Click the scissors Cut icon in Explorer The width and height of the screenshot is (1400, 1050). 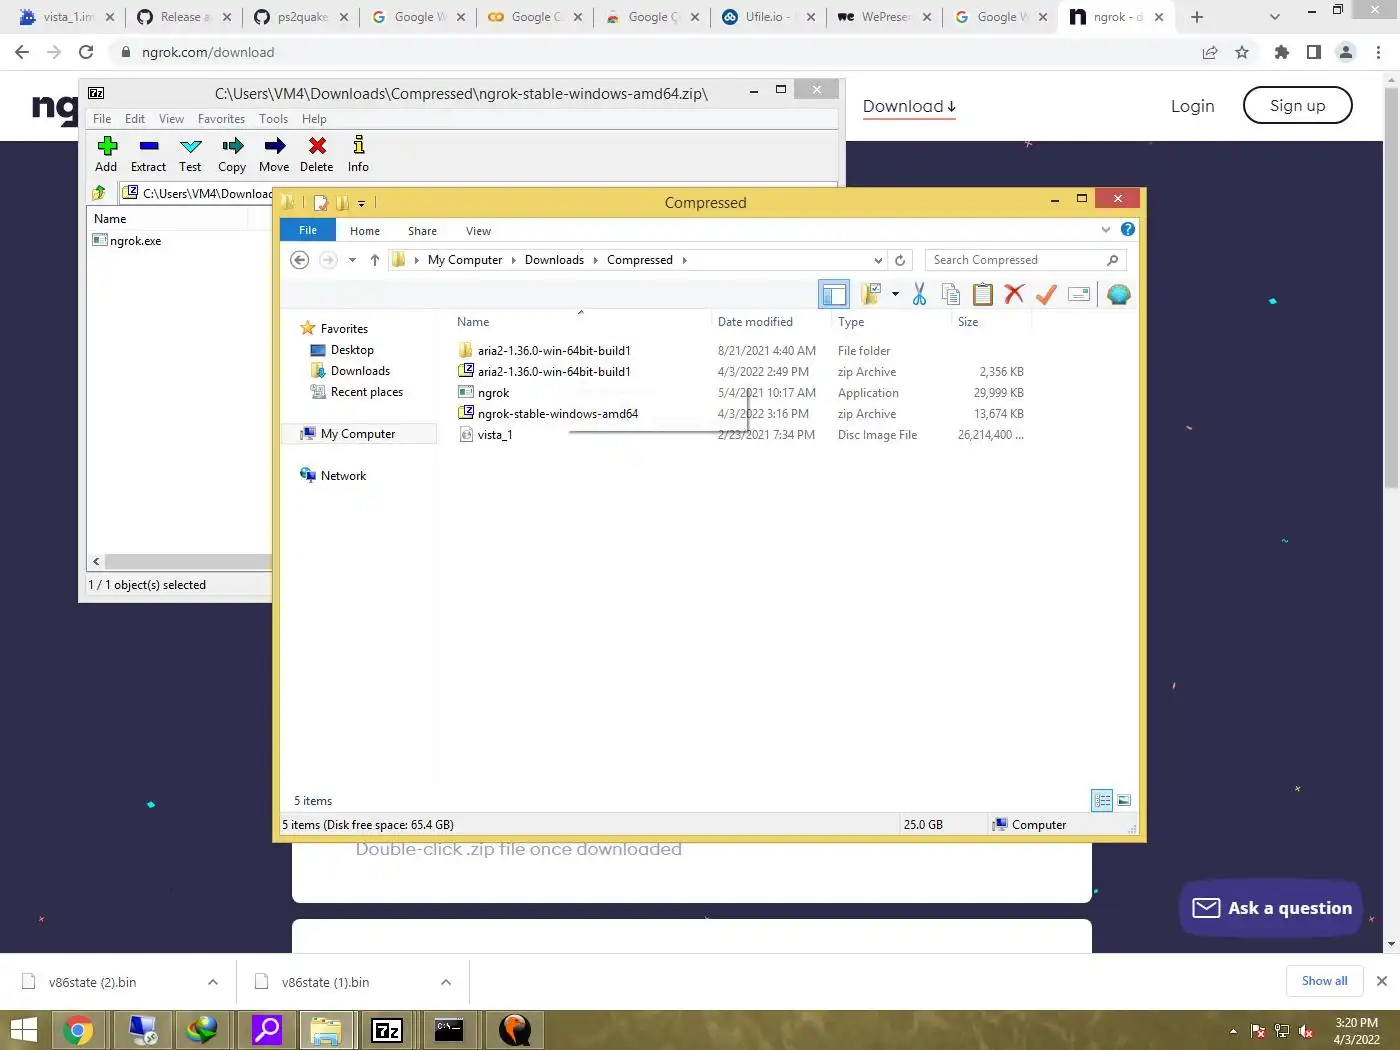coord(919,294)
